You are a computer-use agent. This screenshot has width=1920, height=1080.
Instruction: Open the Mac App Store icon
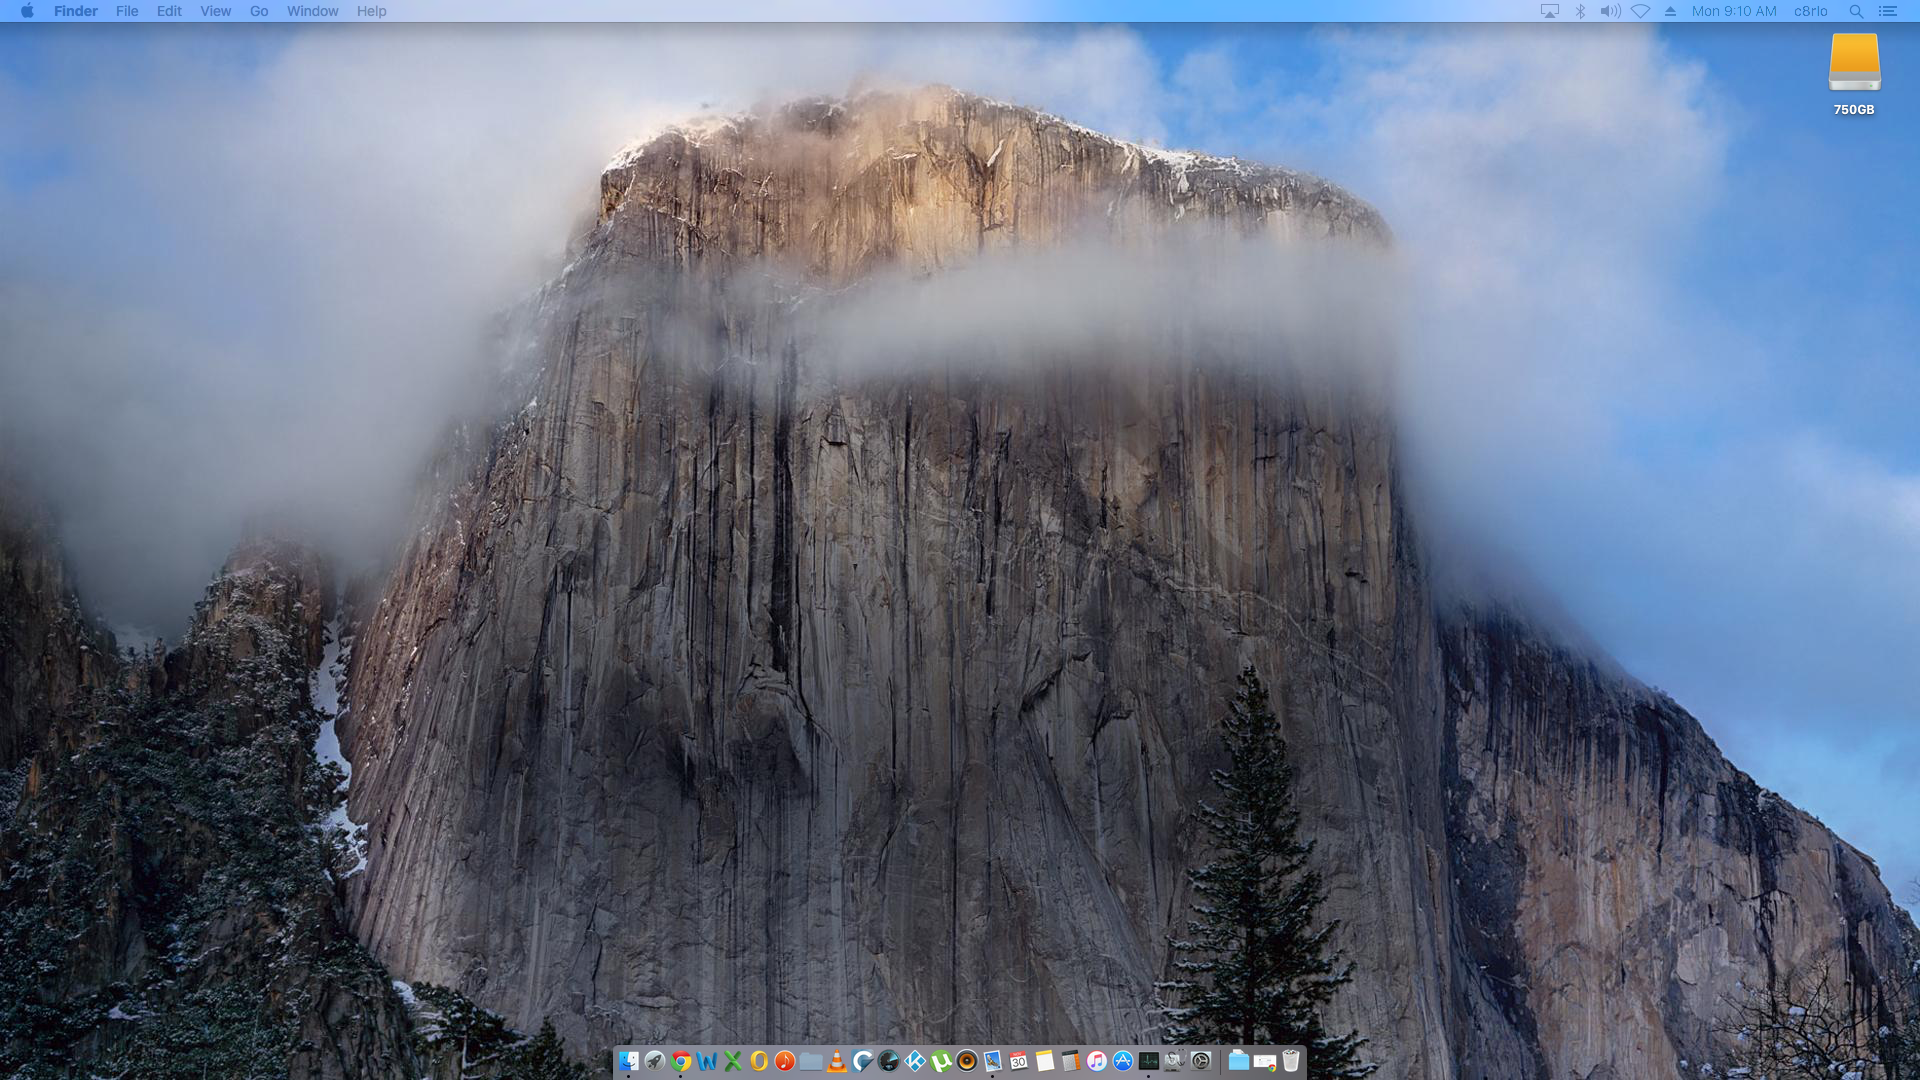click(x=1123, y=1061)
